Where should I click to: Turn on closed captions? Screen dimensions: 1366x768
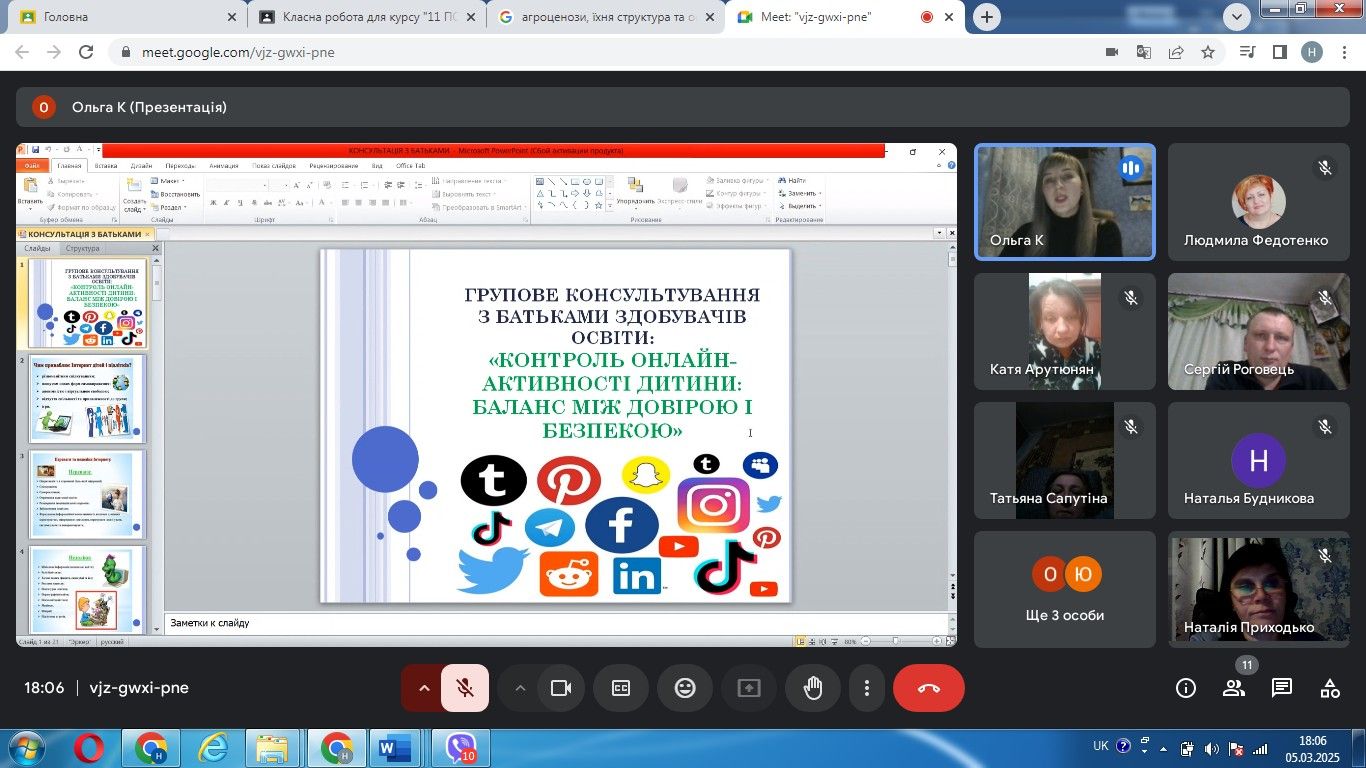pos(621,688)
